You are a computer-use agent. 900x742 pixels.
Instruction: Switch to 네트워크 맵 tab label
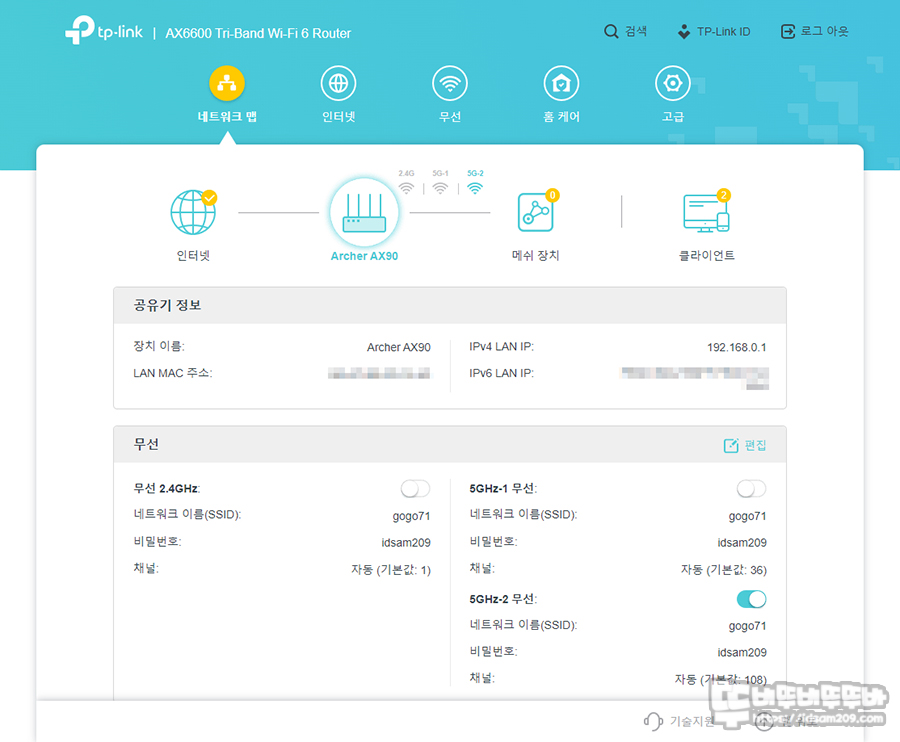click(227, 116)
